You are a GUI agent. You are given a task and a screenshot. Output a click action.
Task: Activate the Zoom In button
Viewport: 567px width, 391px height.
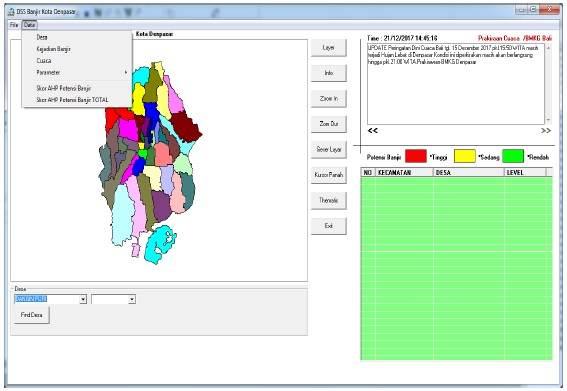[x=329, y=98]
